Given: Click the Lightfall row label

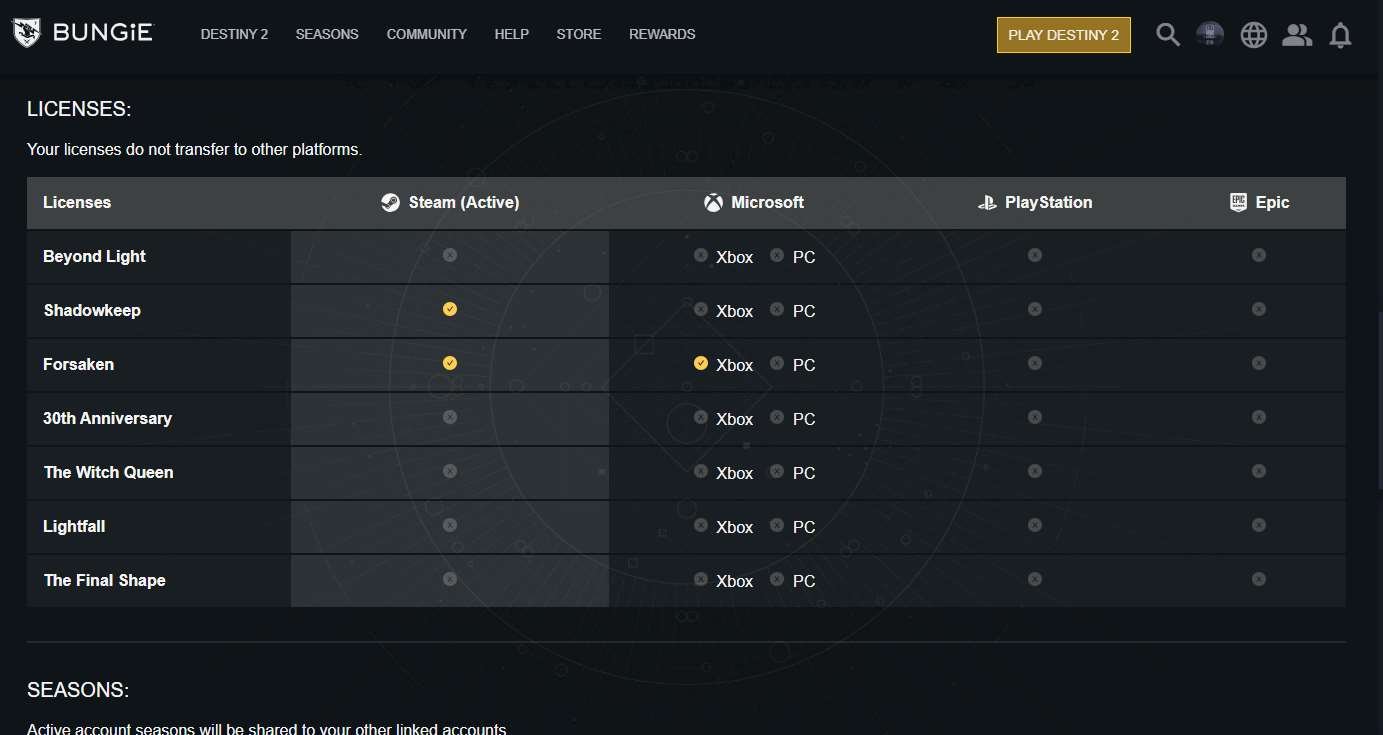Looking at the screenshot, I should point(74,527).
